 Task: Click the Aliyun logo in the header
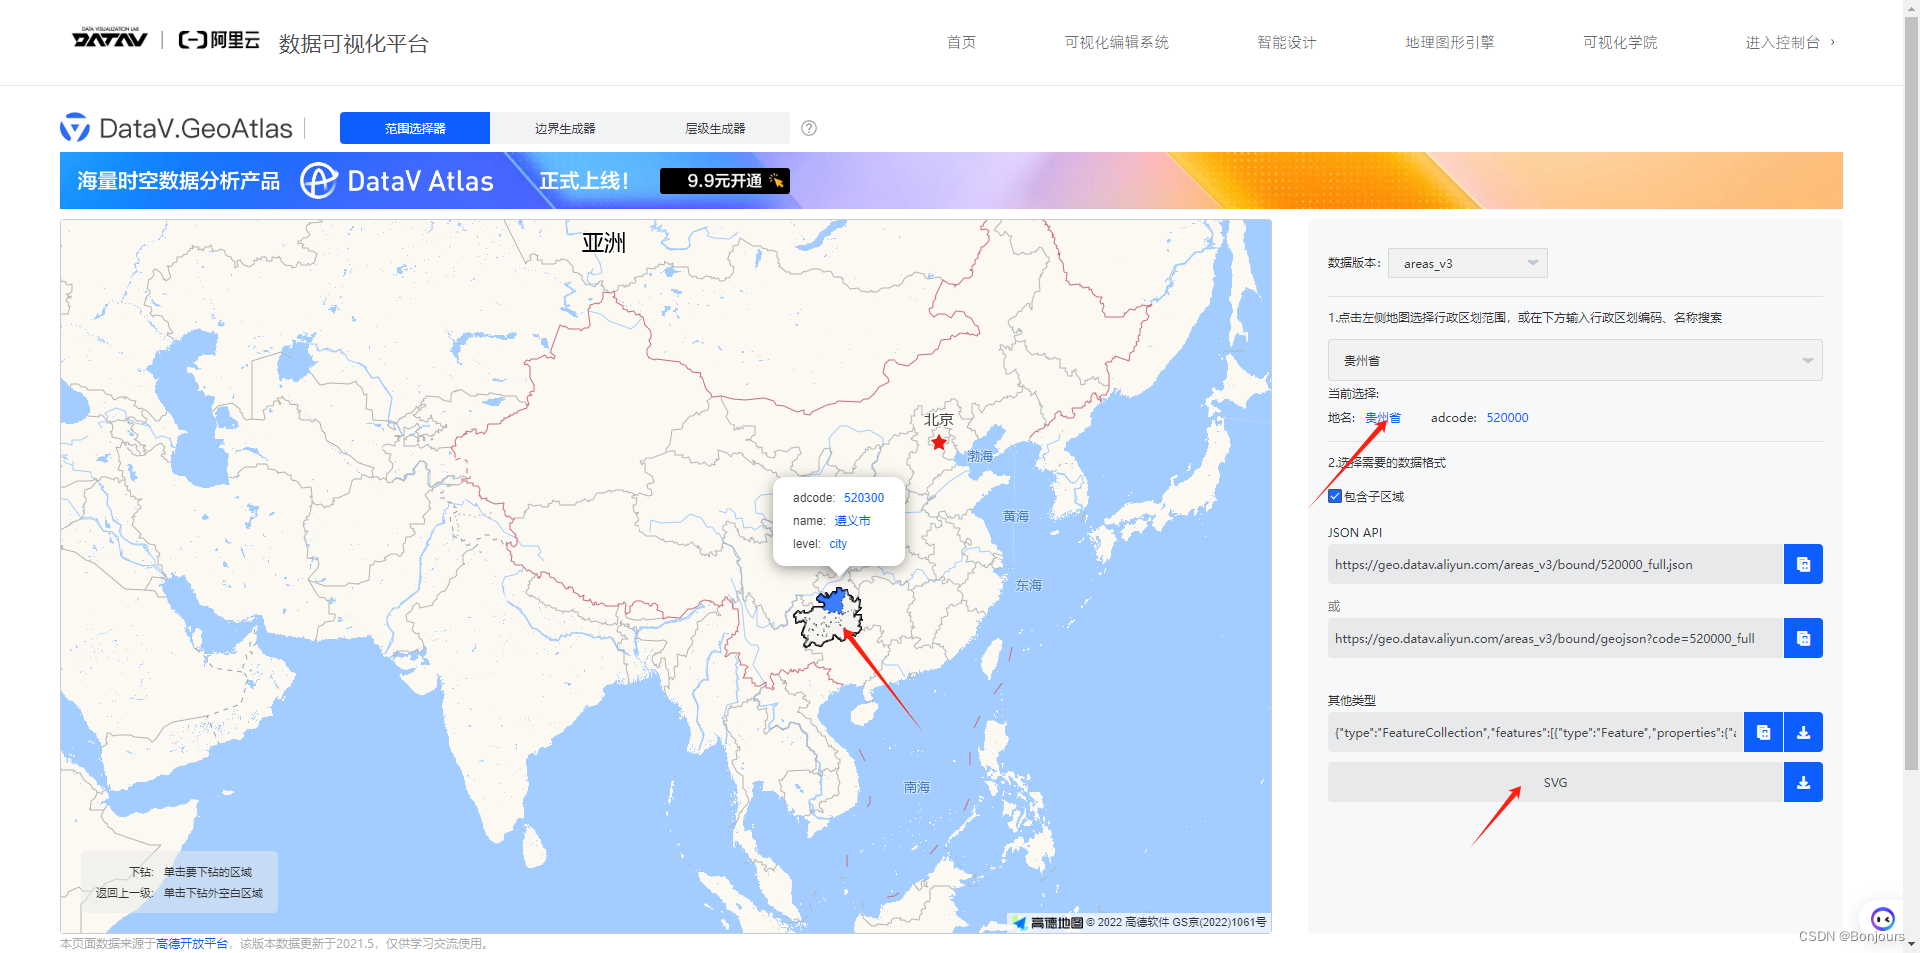point(219,40)
